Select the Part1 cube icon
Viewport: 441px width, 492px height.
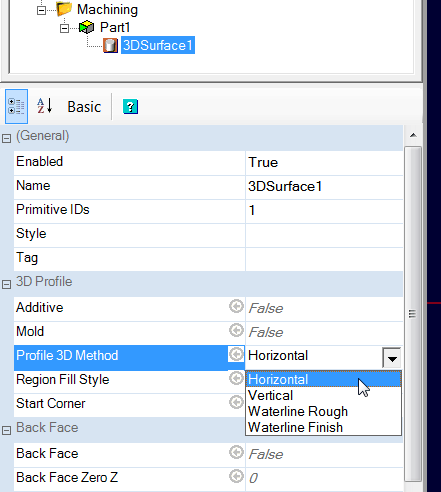pos(87,27)
